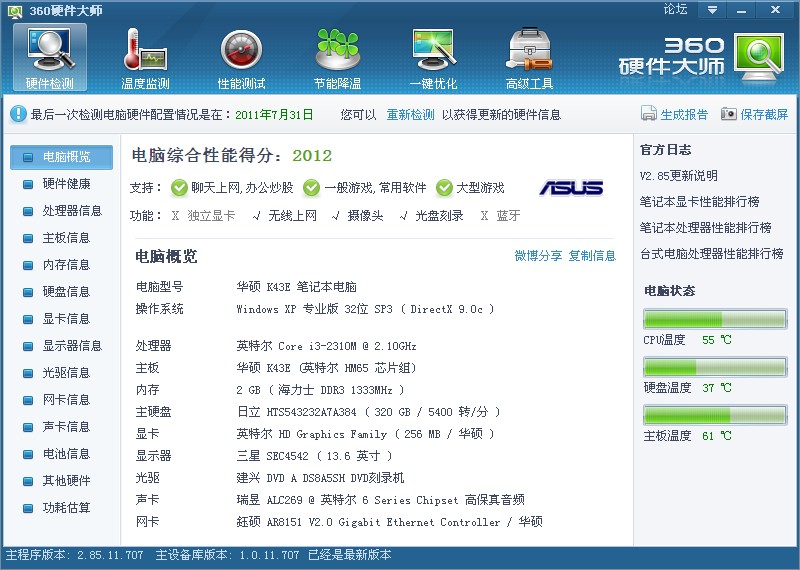Open 高级工具 toolbox icon
The width and height of the screenshot is (800, 570).
(x=529, y=49)
